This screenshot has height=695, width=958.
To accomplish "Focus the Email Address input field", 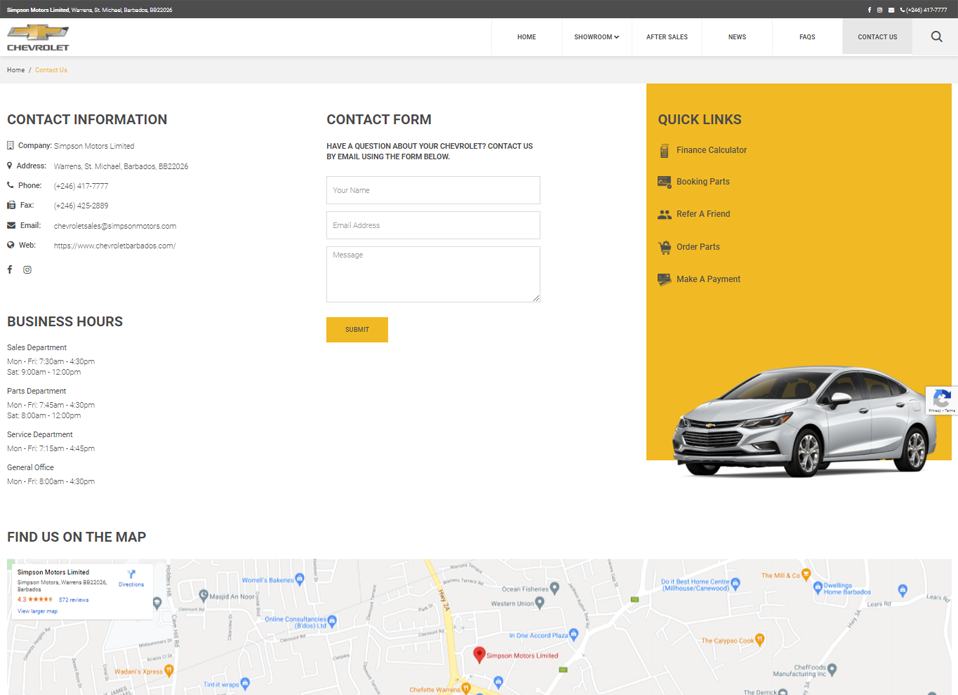I will click(x=433, y=225).
